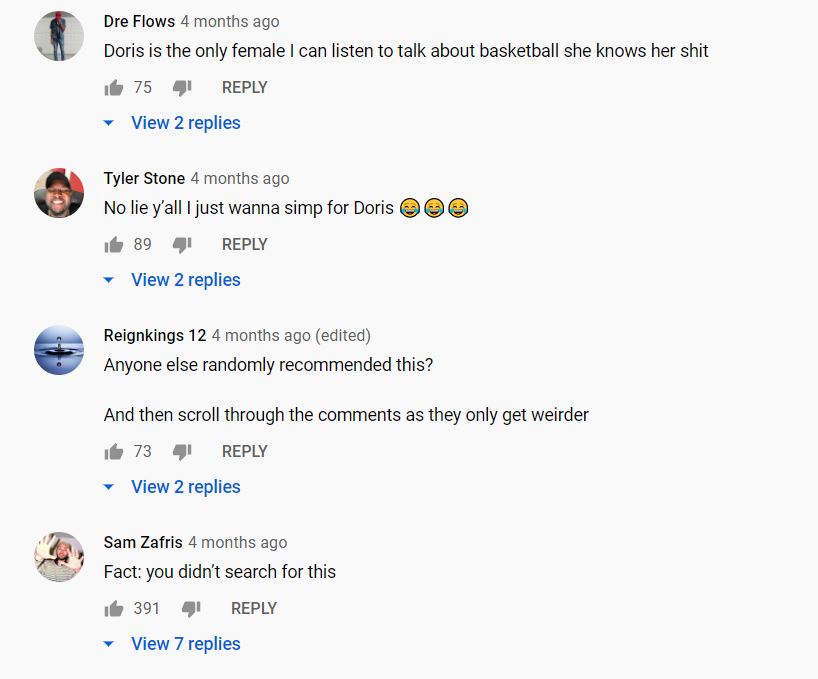This screenshot has height=679, width=818.
Task: Open Reignkings 12's profile avatar
Action: coord(59,350)
